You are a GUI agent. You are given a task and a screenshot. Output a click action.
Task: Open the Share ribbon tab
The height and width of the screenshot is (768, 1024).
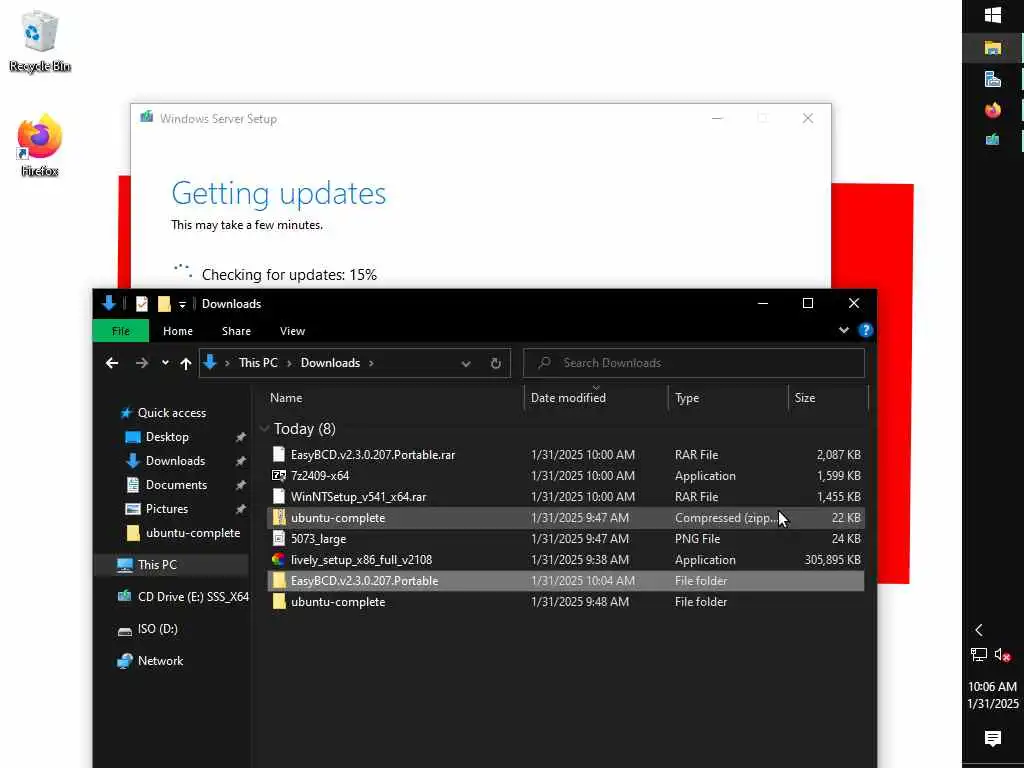[236, 331]
